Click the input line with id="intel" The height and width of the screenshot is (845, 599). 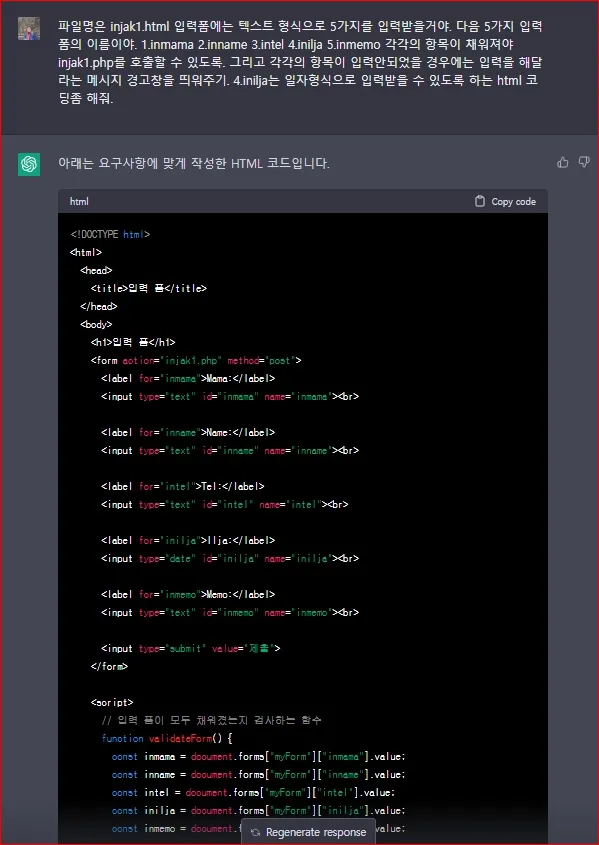coord(225,504)
